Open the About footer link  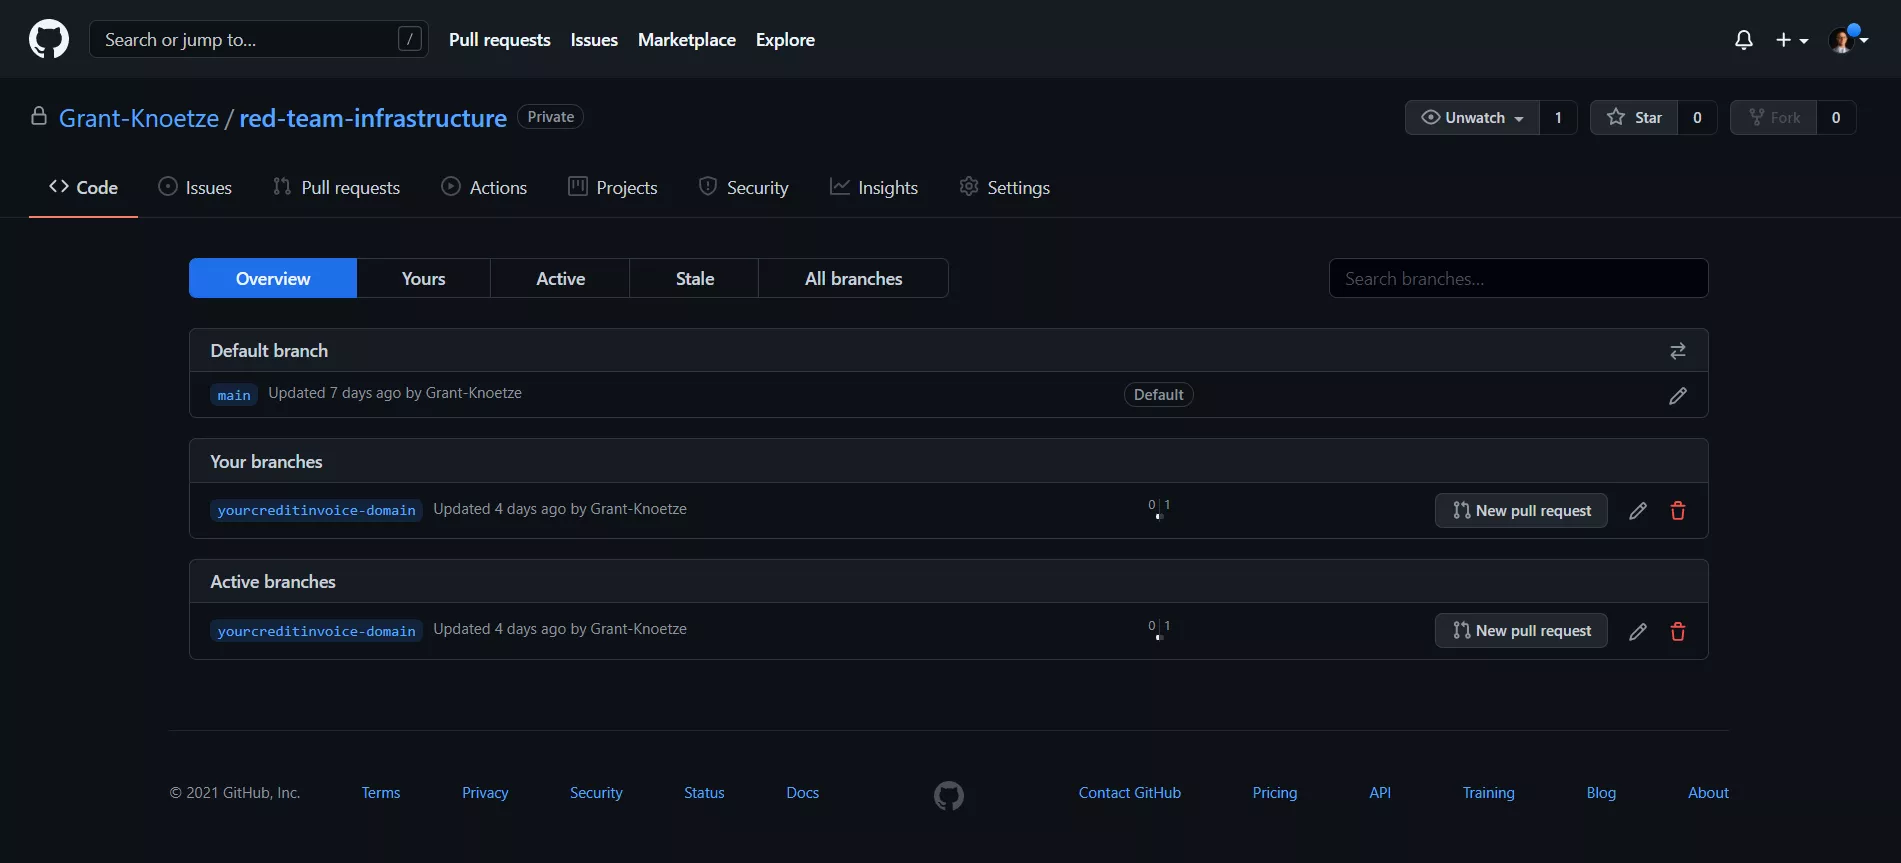[x=1708, y=793]
